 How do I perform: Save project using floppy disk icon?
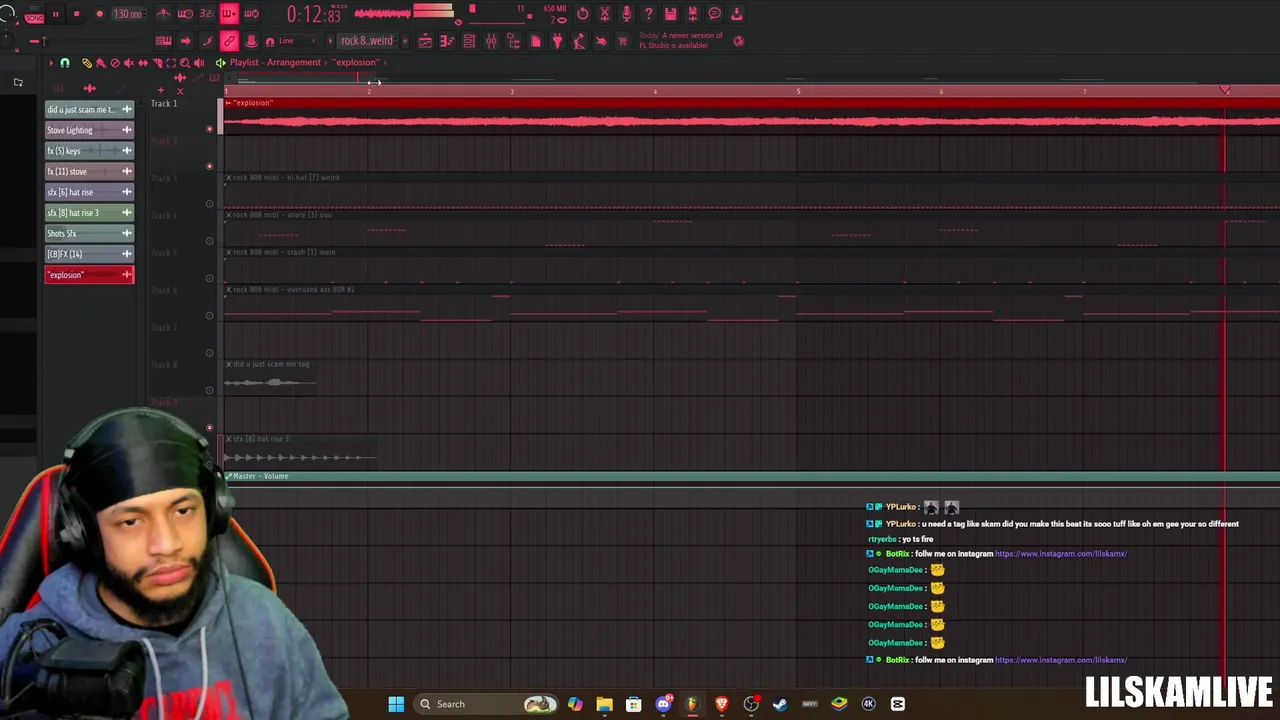pos(670,14)
